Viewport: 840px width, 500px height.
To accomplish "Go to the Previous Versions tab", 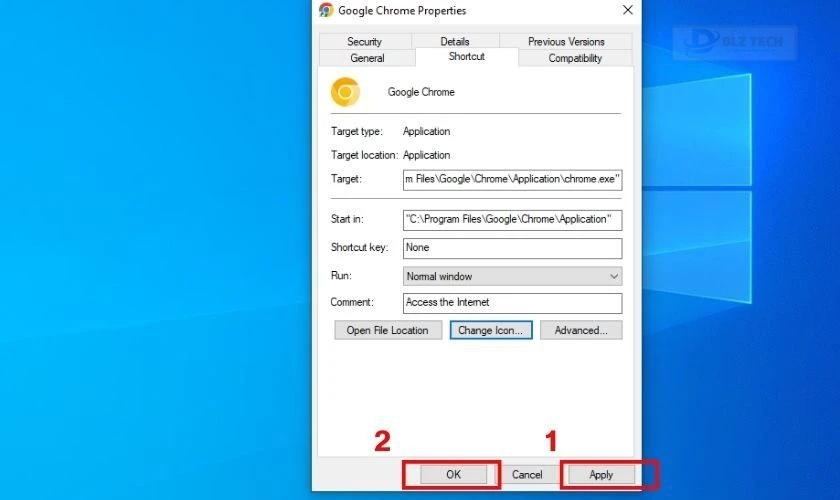I will (566, 41).
